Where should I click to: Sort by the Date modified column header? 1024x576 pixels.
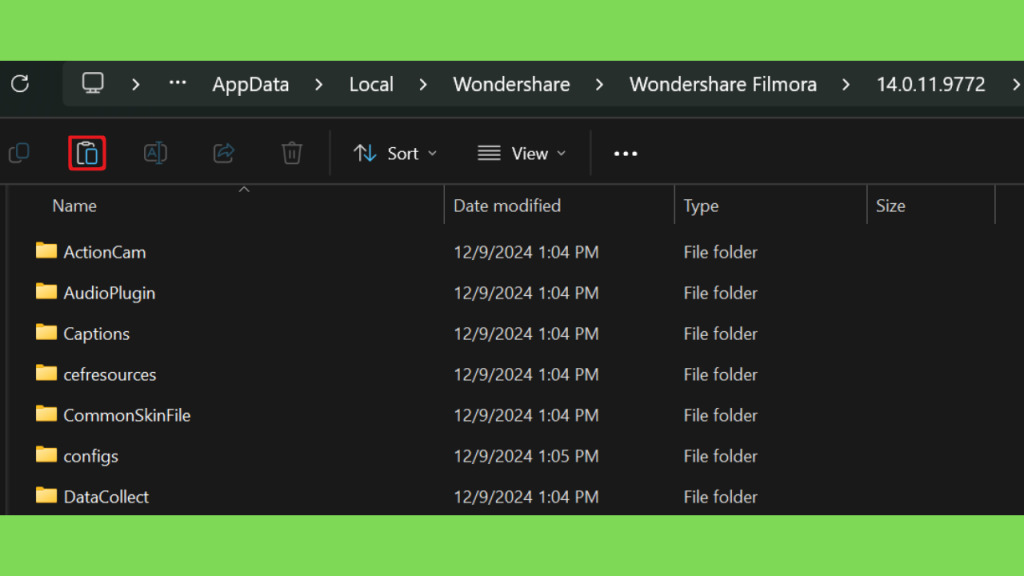(507, 206)
